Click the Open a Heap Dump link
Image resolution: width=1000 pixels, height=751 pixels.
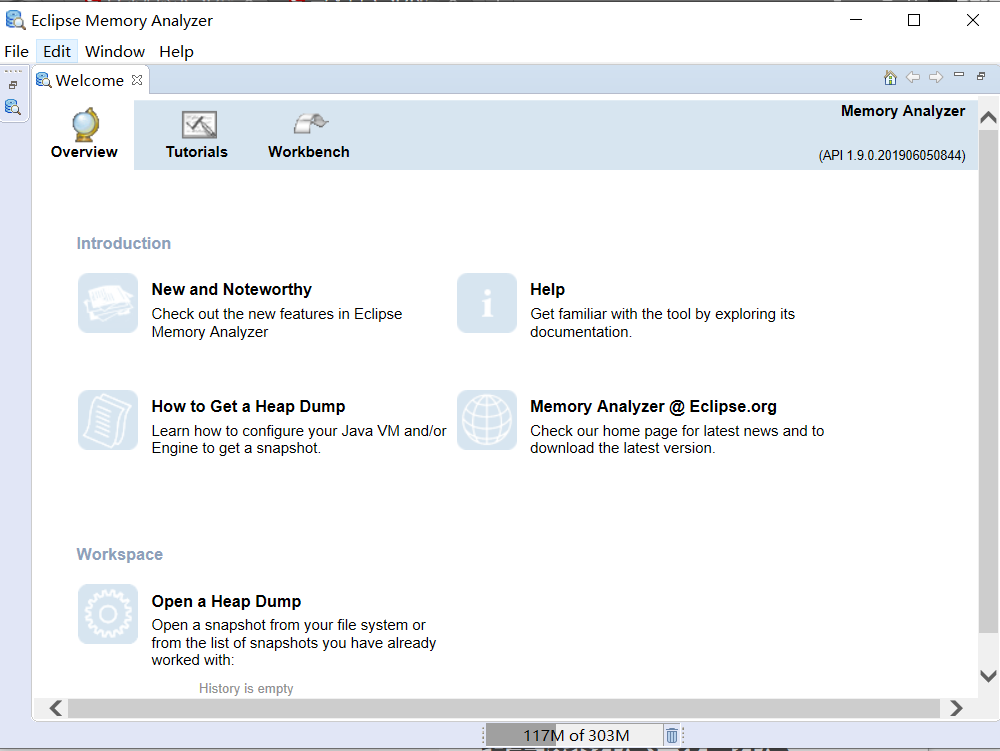point(226,601)
